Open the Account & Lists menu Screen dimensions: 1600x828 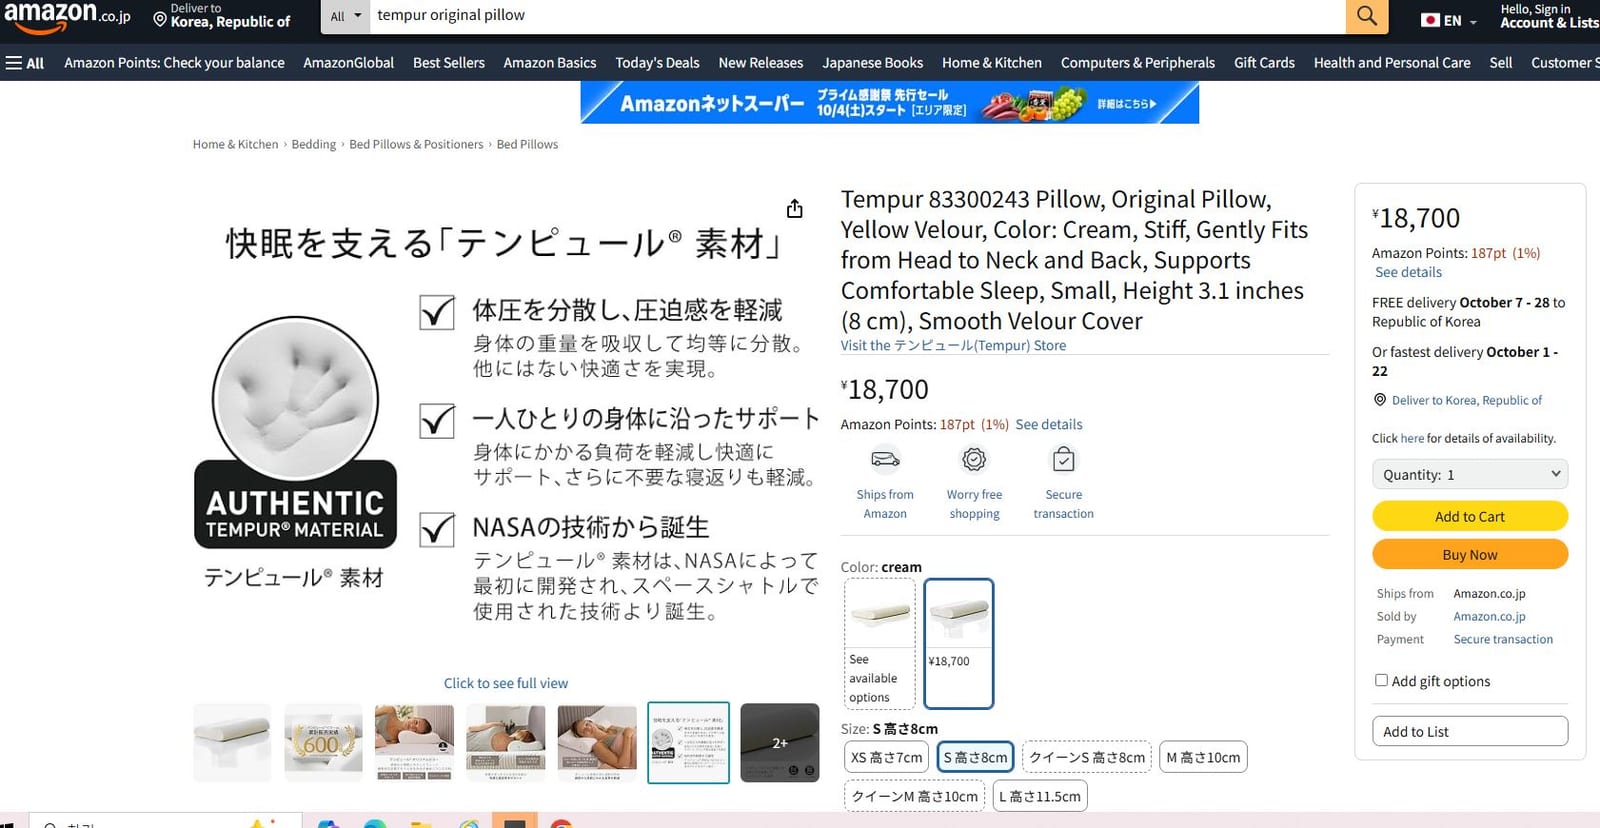[1548, 16]
